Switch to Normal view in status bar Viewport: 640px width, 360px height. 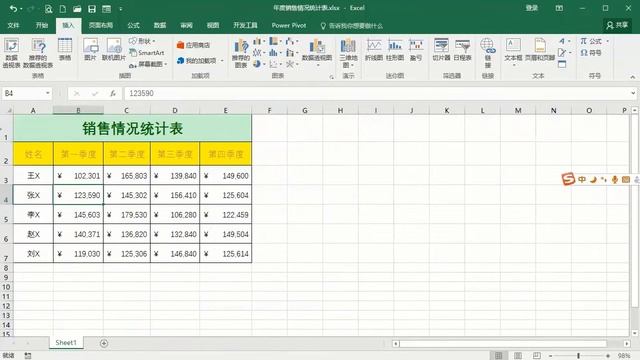click(x=498, y=356)
